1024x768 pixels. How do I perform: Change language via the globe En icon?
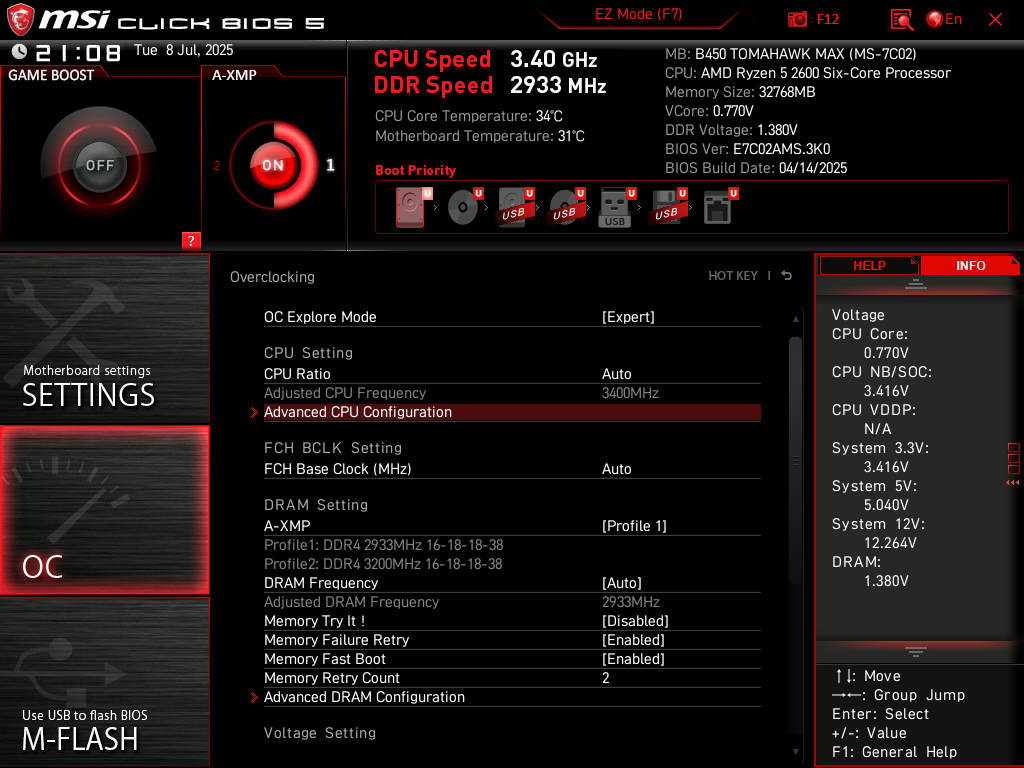pyautogui.click(x=944, y=20)
